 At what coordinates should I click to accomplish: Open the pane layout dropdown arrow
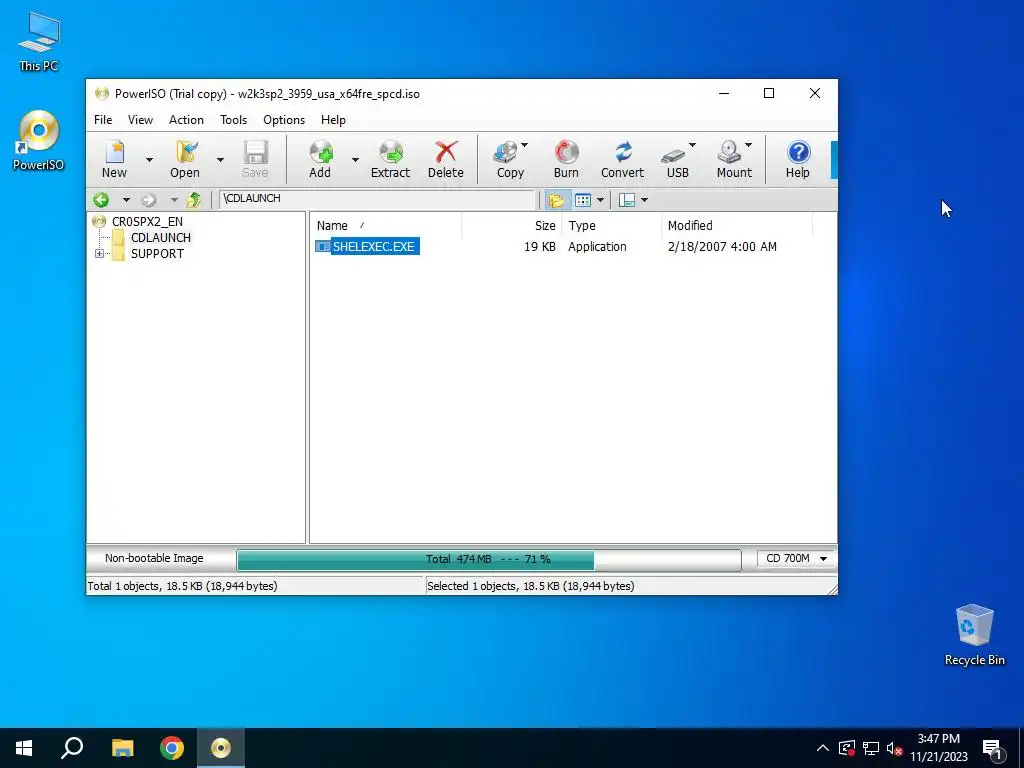645,200
